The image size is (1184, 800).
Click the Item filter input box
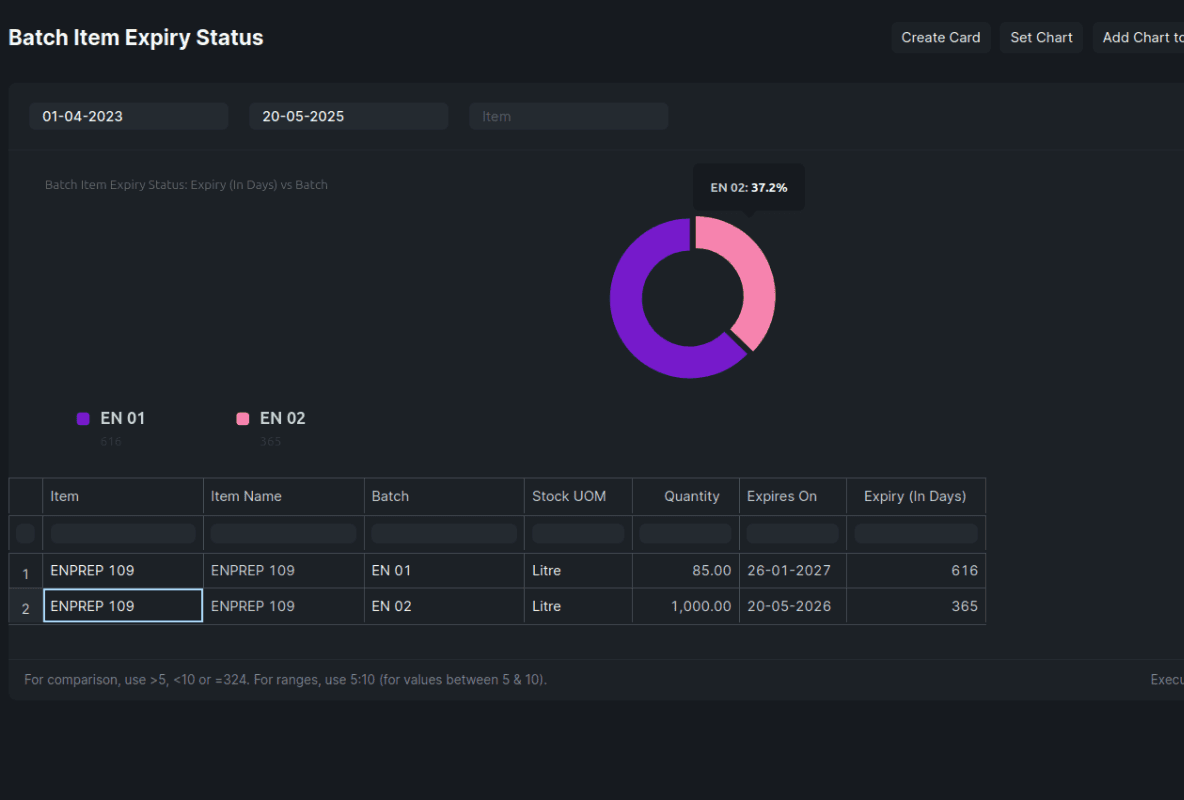[568, 116]
